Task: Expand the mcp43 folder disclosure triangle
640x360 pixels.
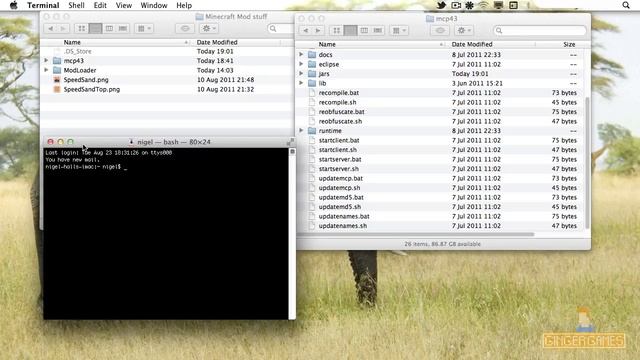Action: click(46, 60)
